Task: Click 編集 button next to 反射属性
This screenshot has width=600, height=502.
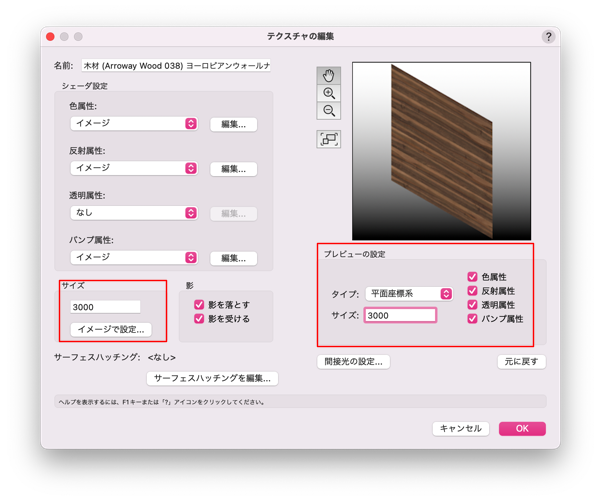Action: coord(233,169)
